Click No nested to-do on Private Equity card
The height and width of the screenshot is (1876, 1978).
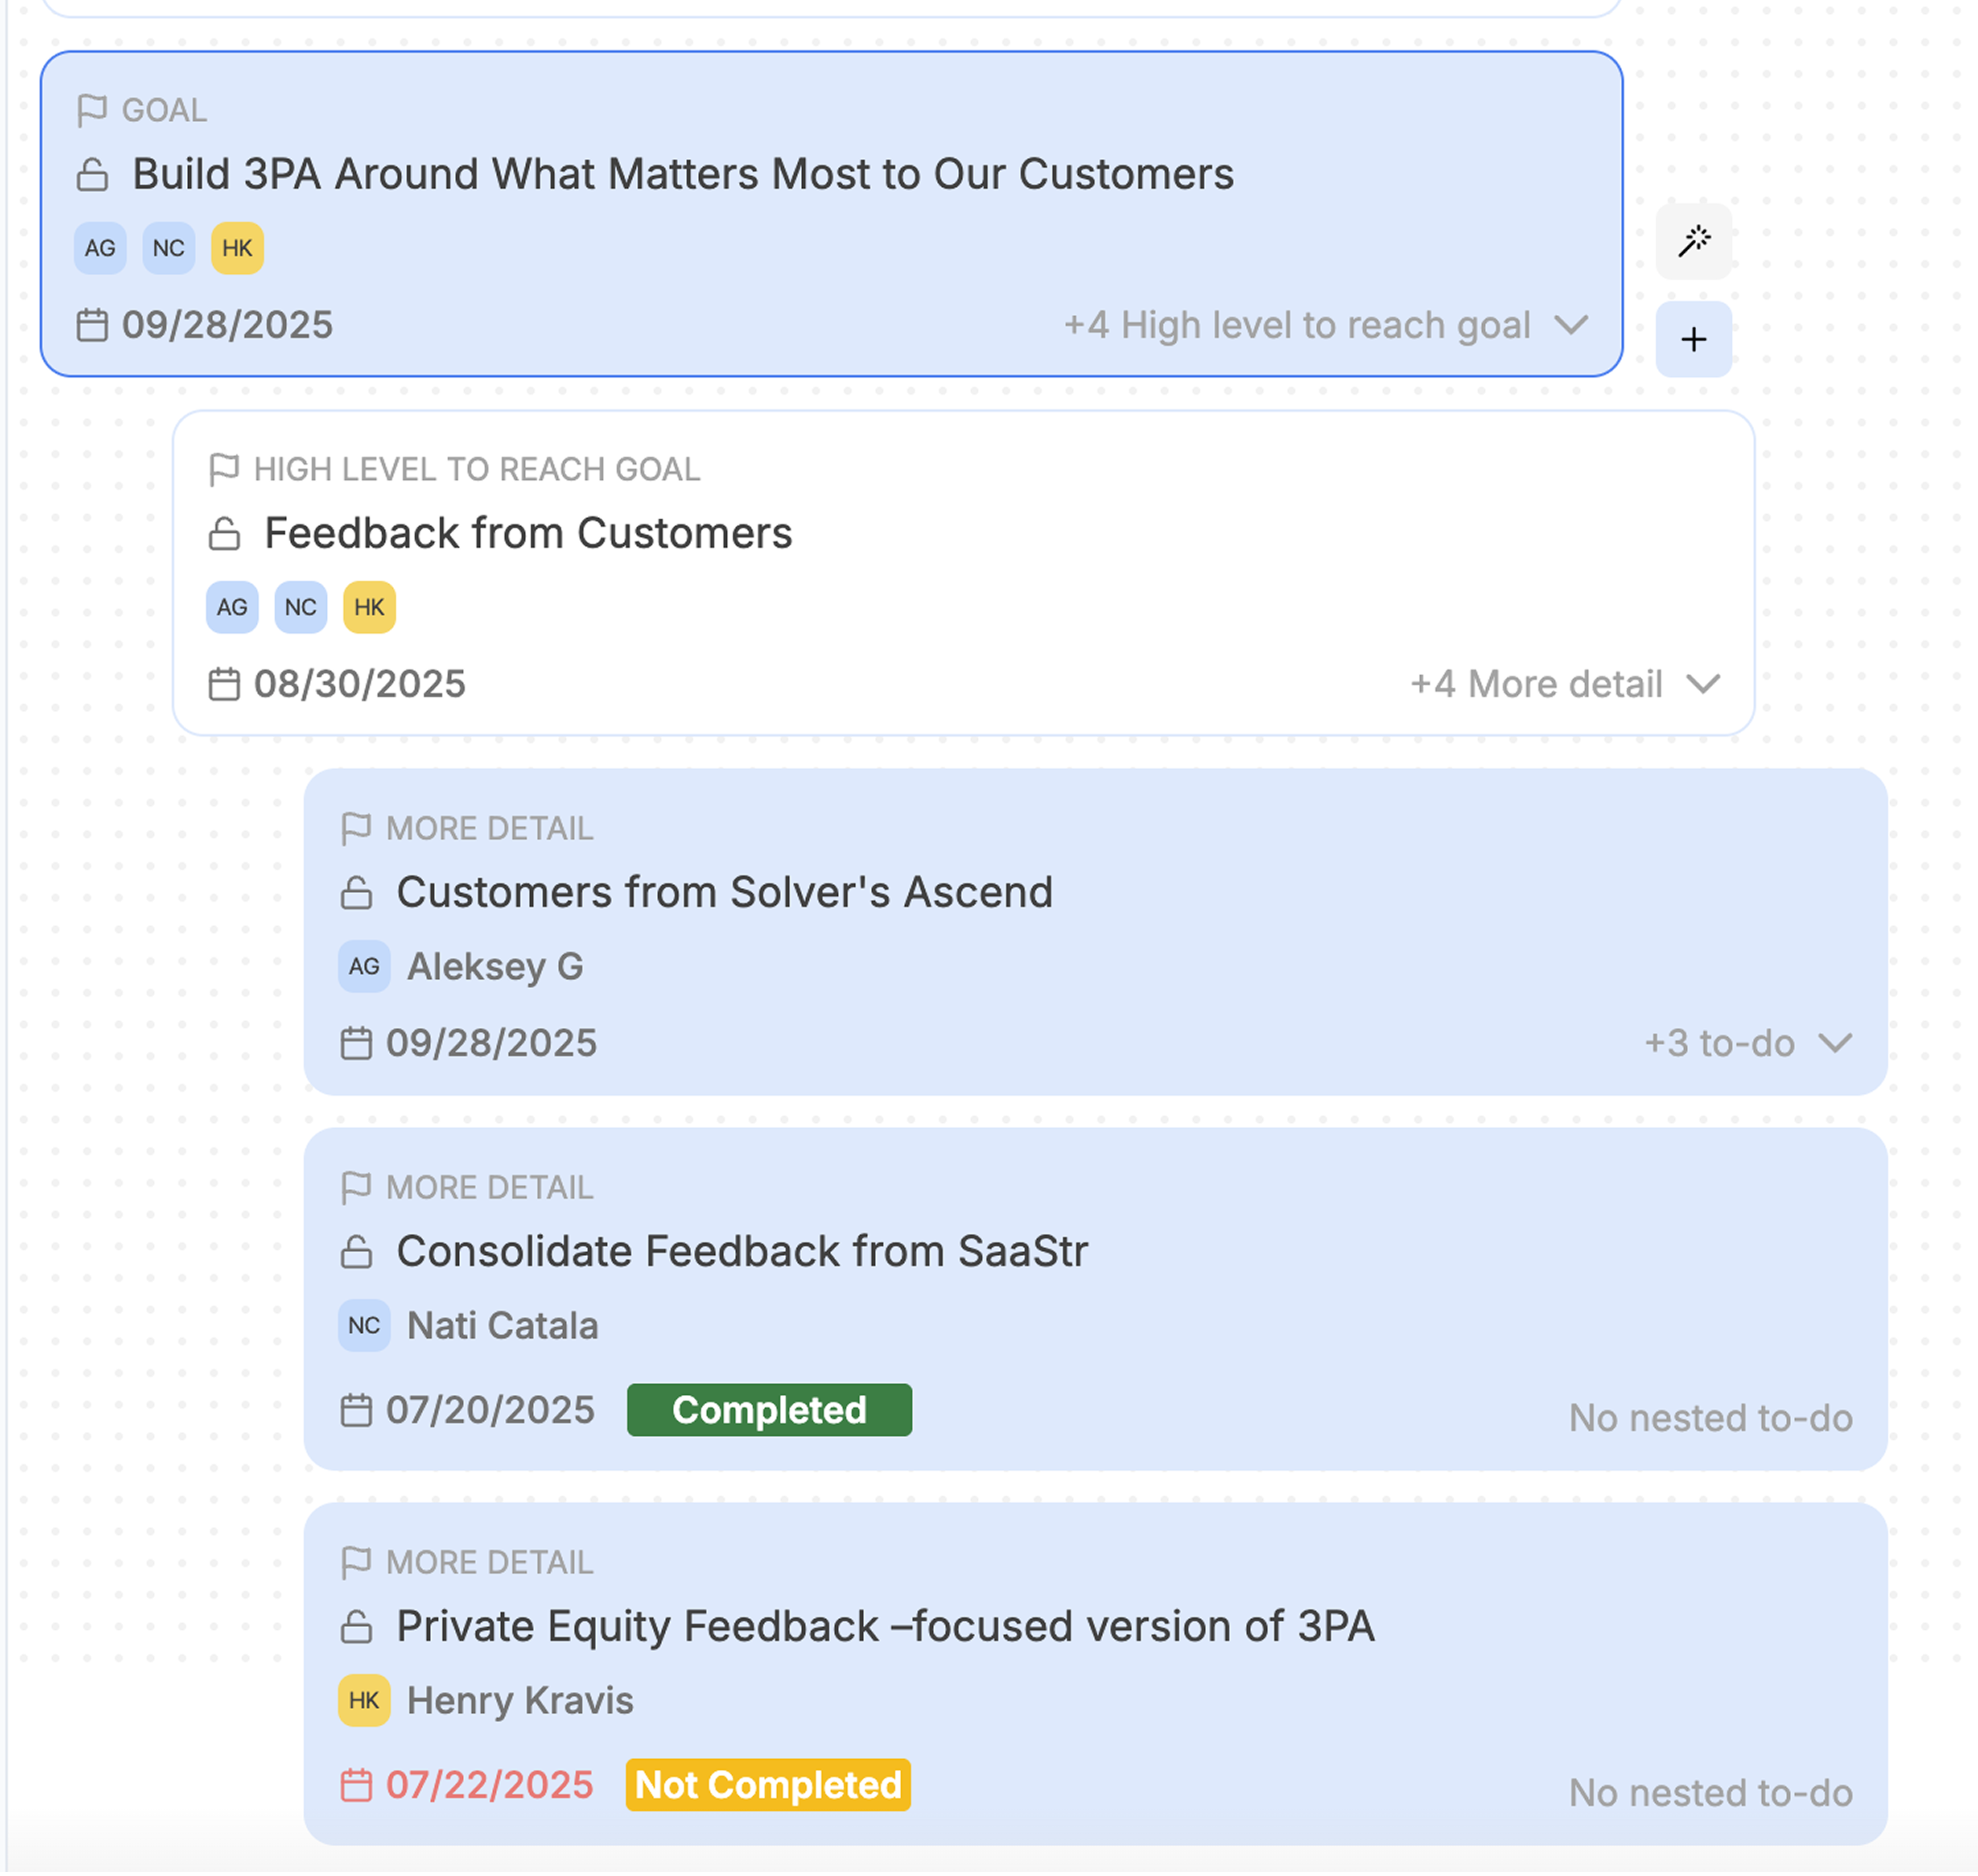point(1710,1793)
